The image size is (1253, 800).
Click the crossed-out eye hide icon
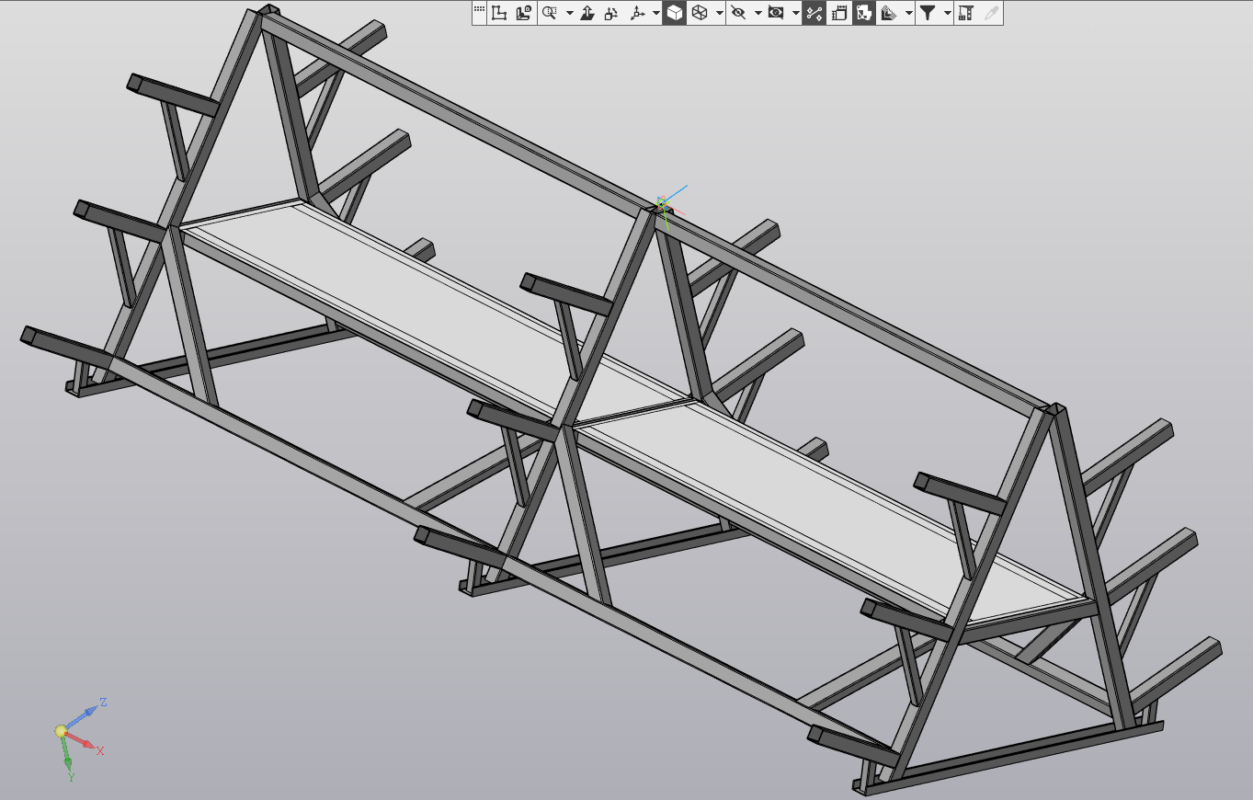738,13
